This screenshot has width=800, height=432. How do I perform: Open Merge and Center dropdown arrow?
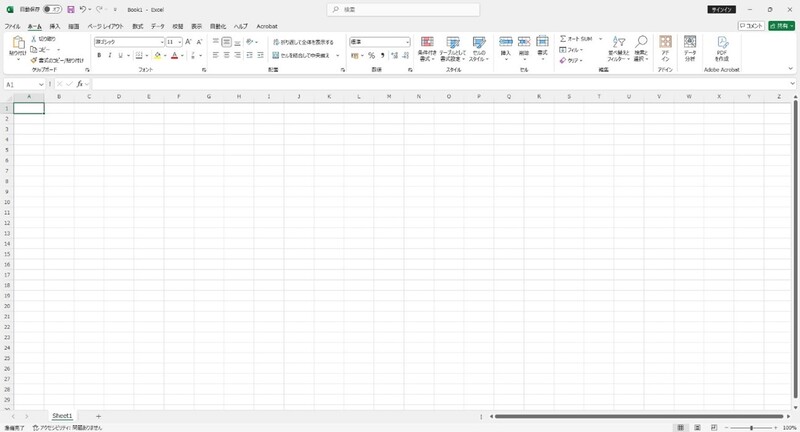[x=338, y=55]
